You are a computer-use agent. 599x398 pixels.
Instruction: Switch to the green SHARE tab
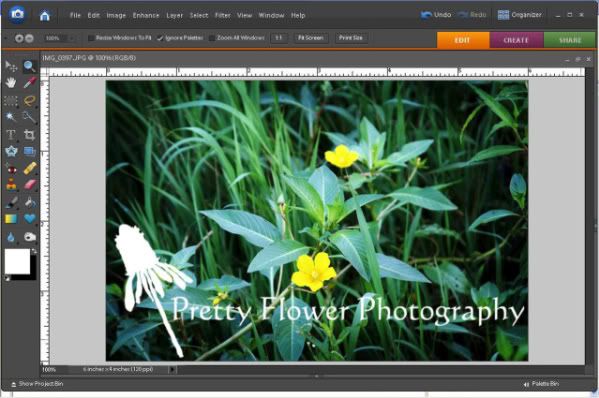[570, 40]
